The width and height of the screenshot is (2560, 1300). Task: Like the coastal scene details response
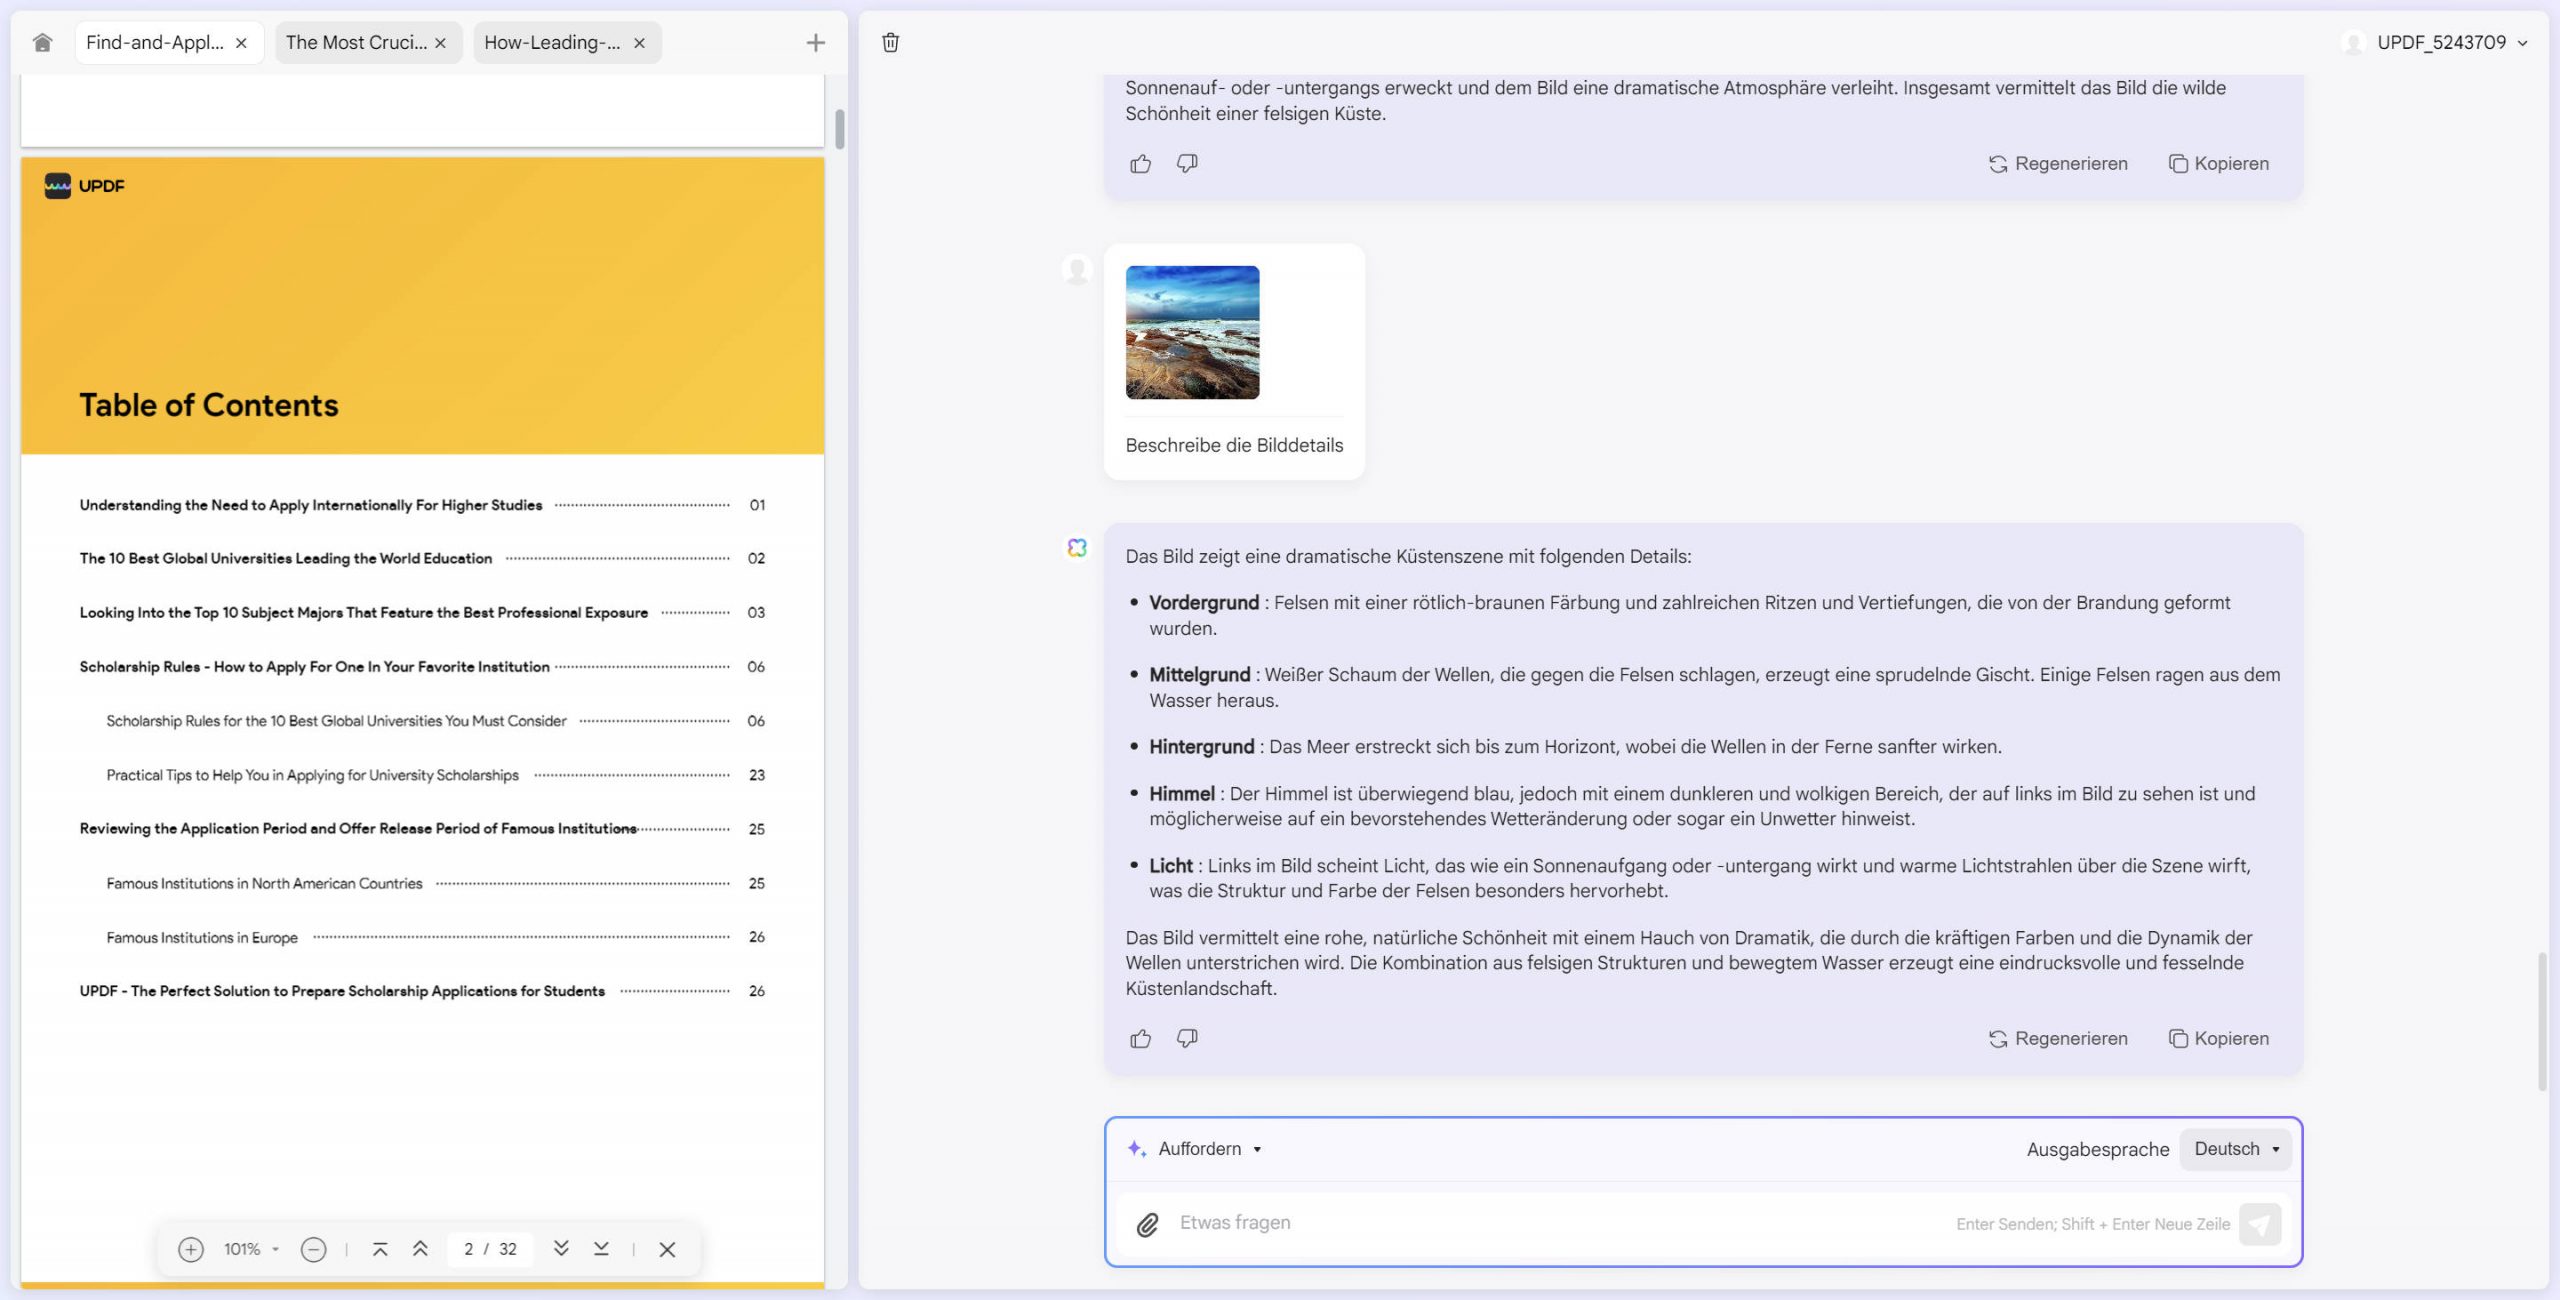(1140, 1039)
